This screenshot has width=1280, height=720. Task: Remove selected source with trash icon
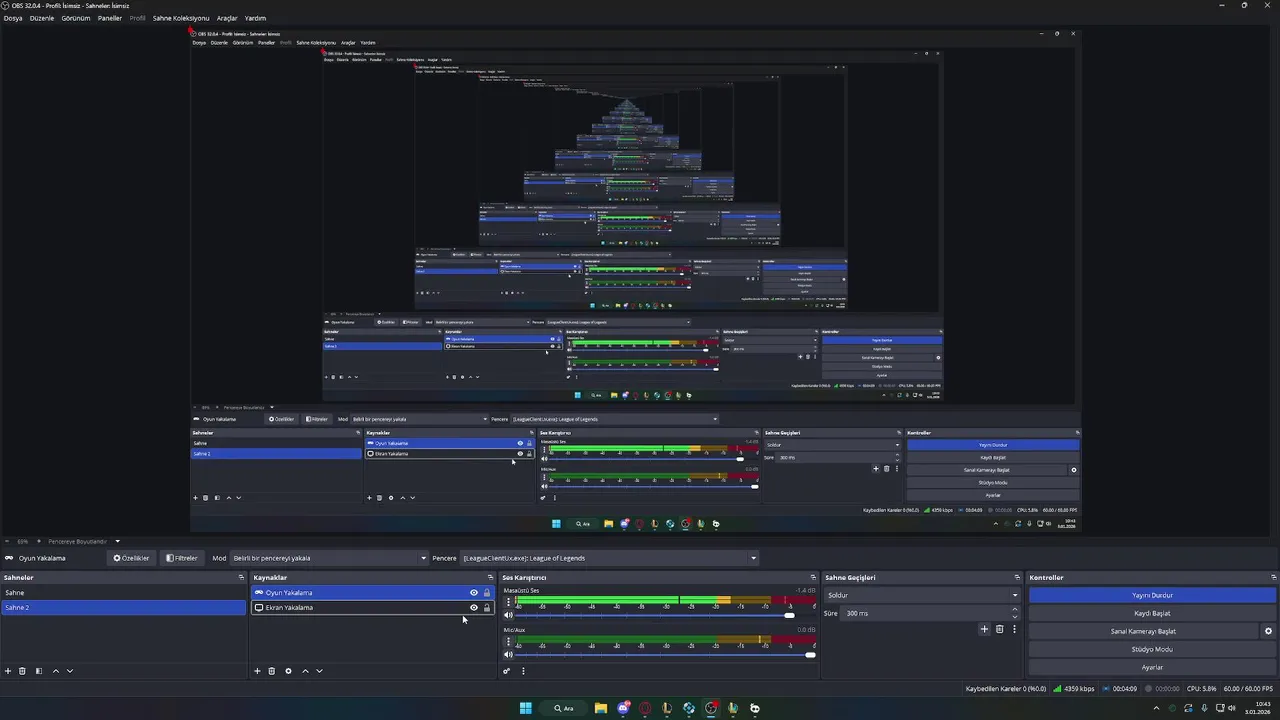tap(271, 671)
